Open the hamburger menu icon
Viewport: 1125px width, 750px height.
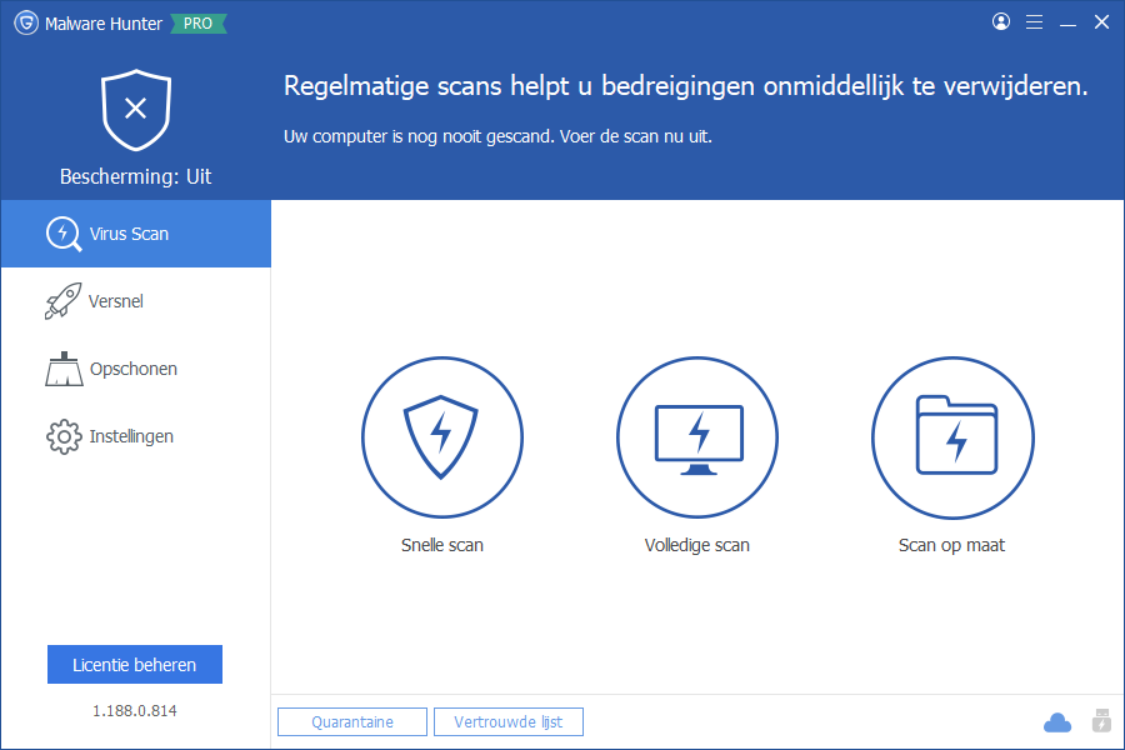point(1034,22)
